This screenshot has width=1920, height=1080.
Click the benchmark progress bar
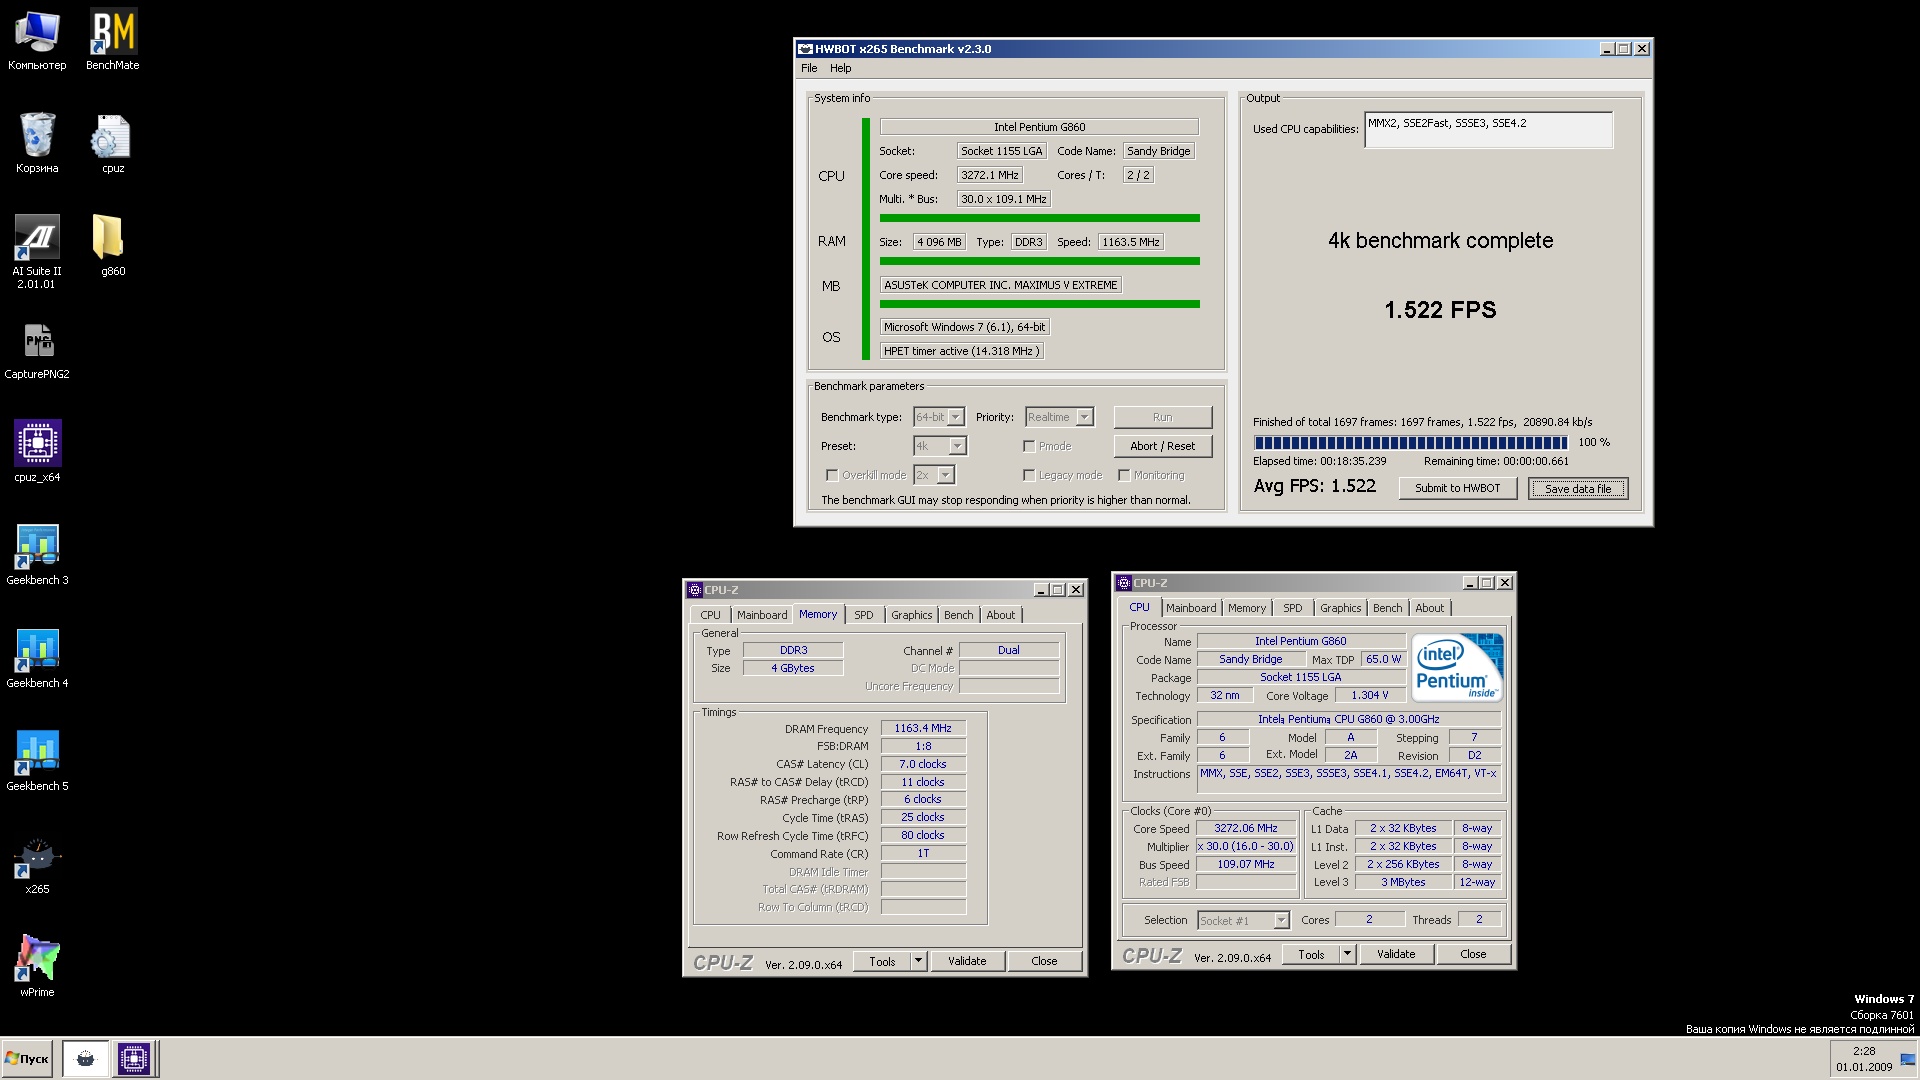tap(1411, 443)
